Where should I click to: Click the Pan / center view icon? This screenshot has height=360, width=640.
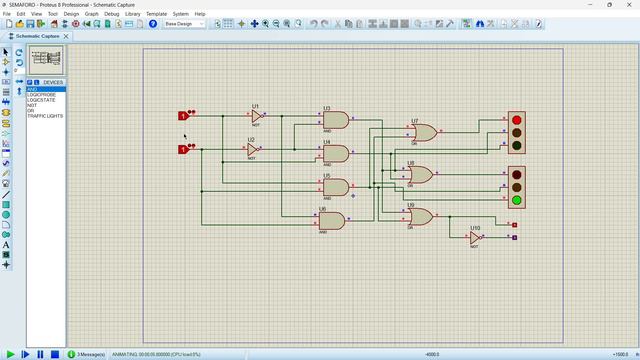tap(254, 24)
